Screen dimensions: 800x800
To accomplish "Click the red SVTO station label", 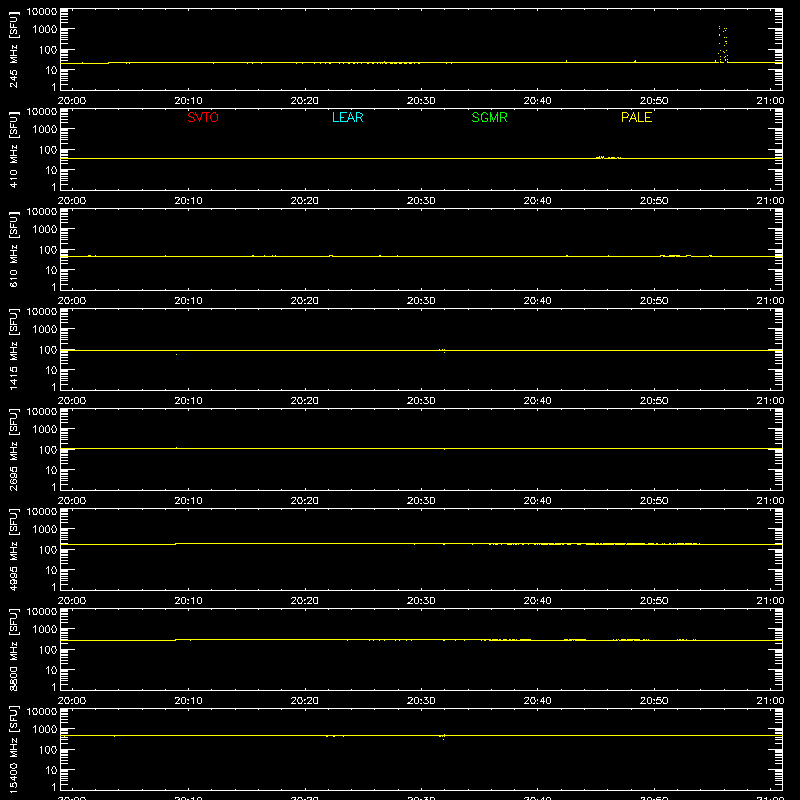I will (203, 117).
